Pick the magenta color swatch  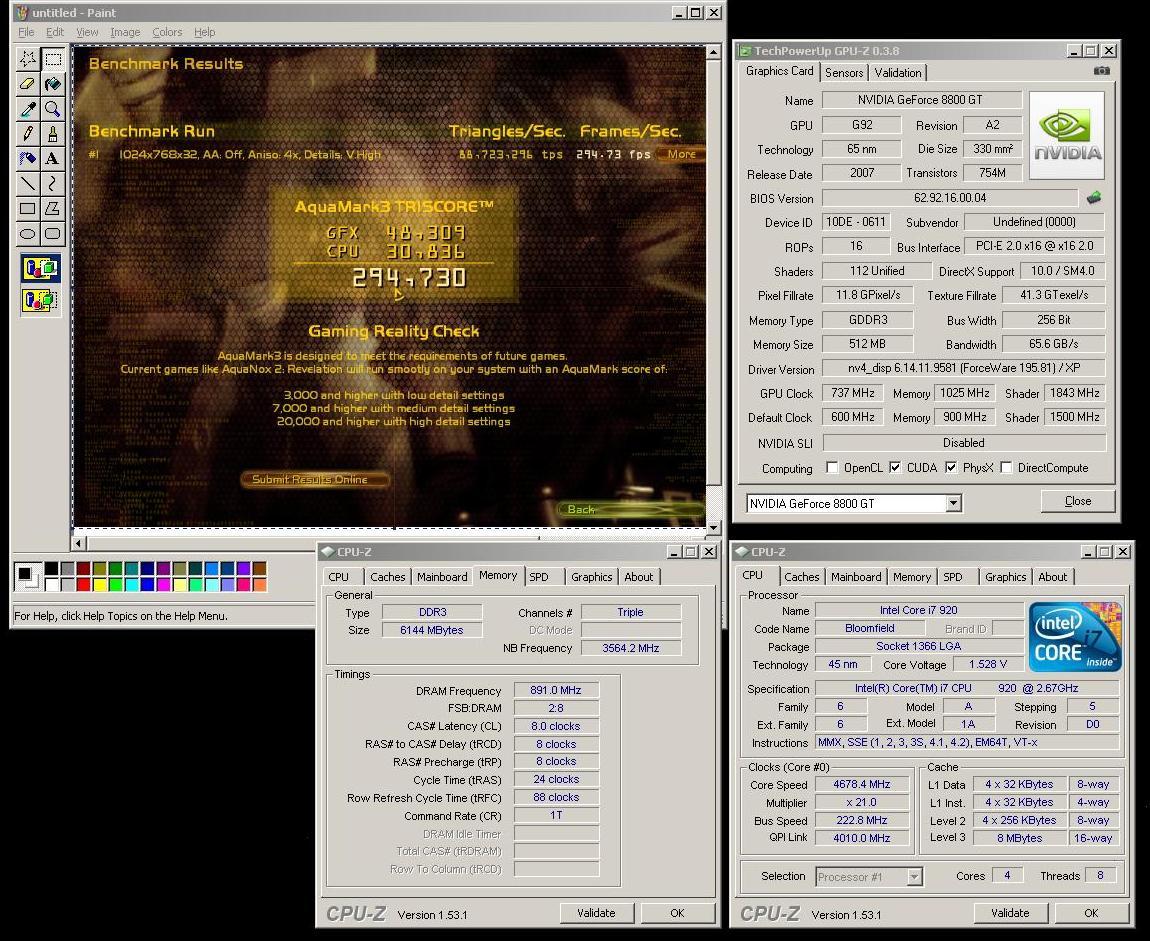pyautogui.click(x=164, y=585)
